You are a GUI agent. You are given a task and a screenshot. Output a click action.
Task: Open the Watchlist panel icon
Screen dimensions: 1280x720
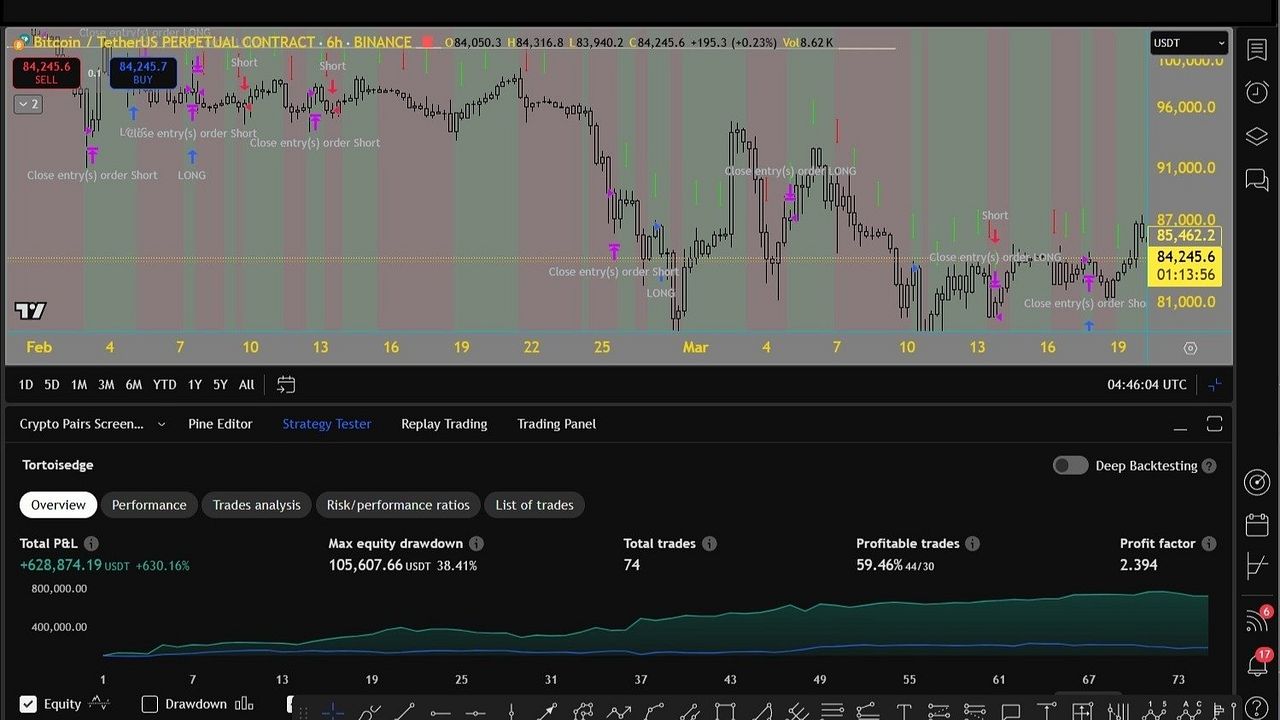[x=1257, y=50]
